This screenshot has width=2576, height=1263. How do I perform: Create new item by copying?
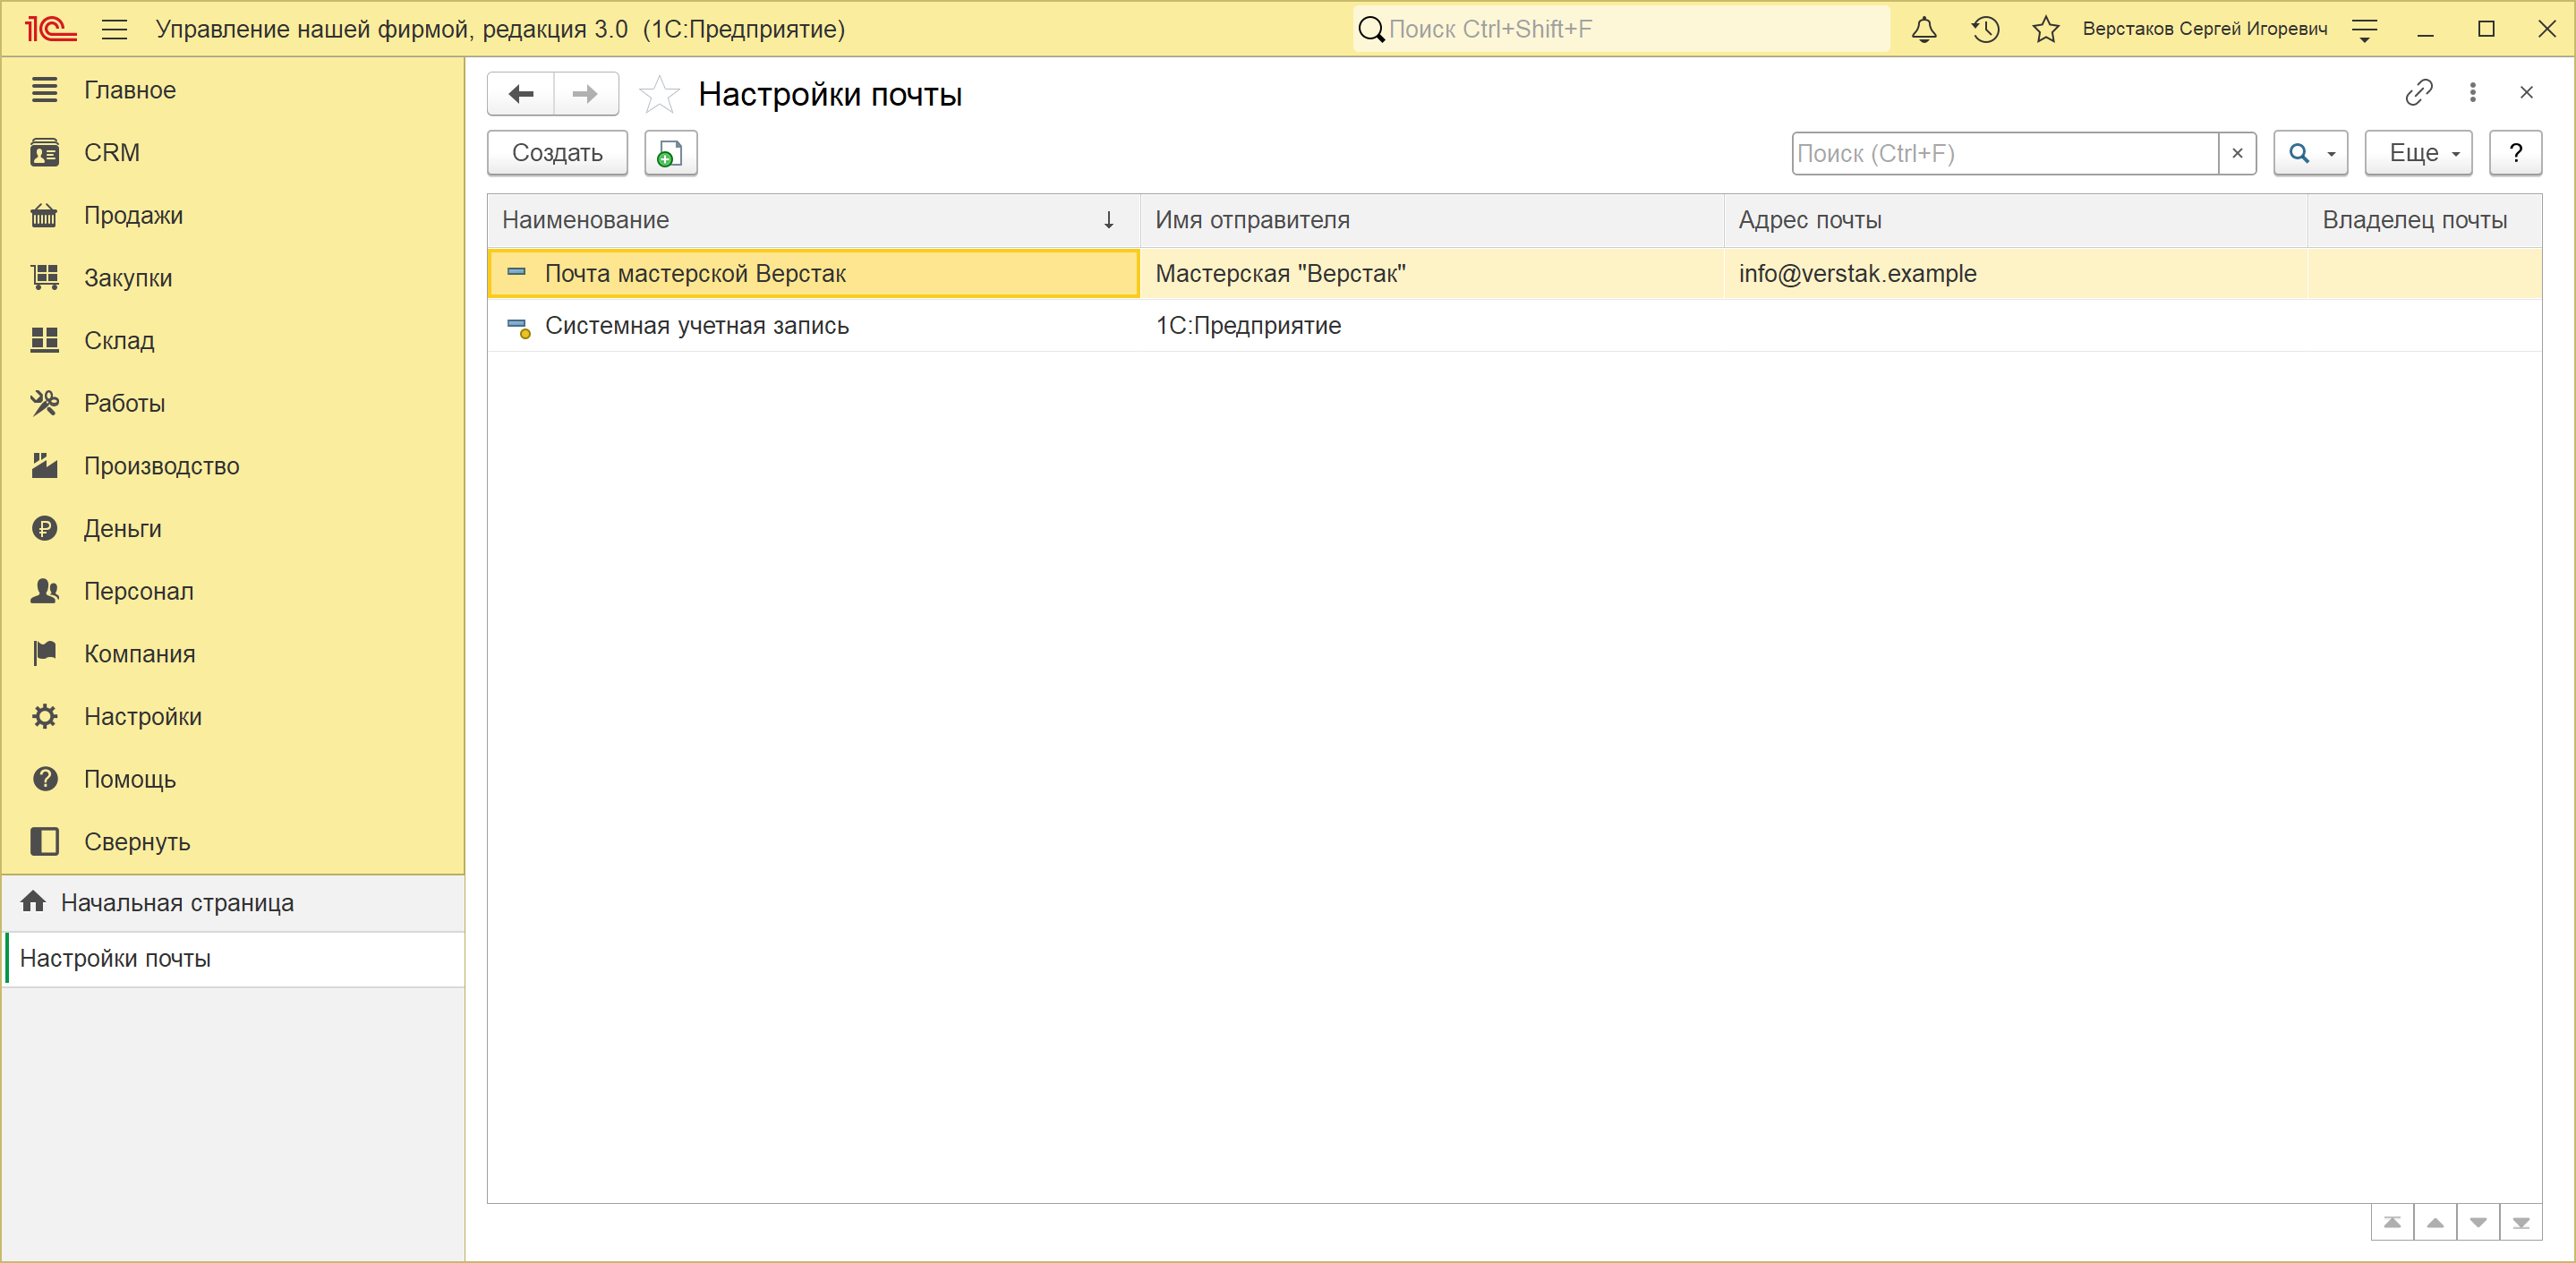pyautogui.click(x=670, y=153)
